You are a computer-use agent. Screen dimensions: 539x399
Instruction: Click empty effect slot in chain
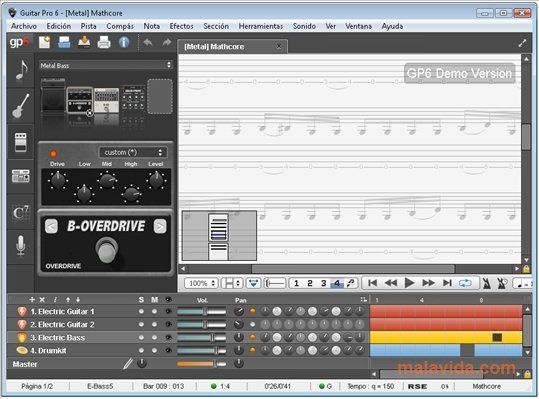point(160,96)
